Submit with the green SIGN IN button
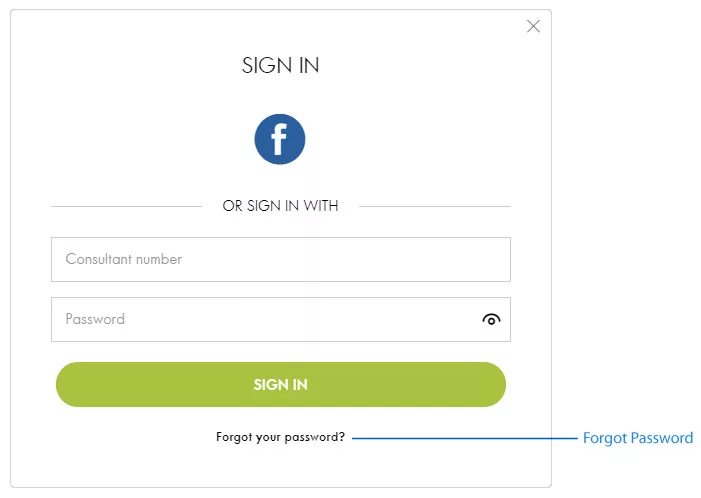 coord(281,384)
